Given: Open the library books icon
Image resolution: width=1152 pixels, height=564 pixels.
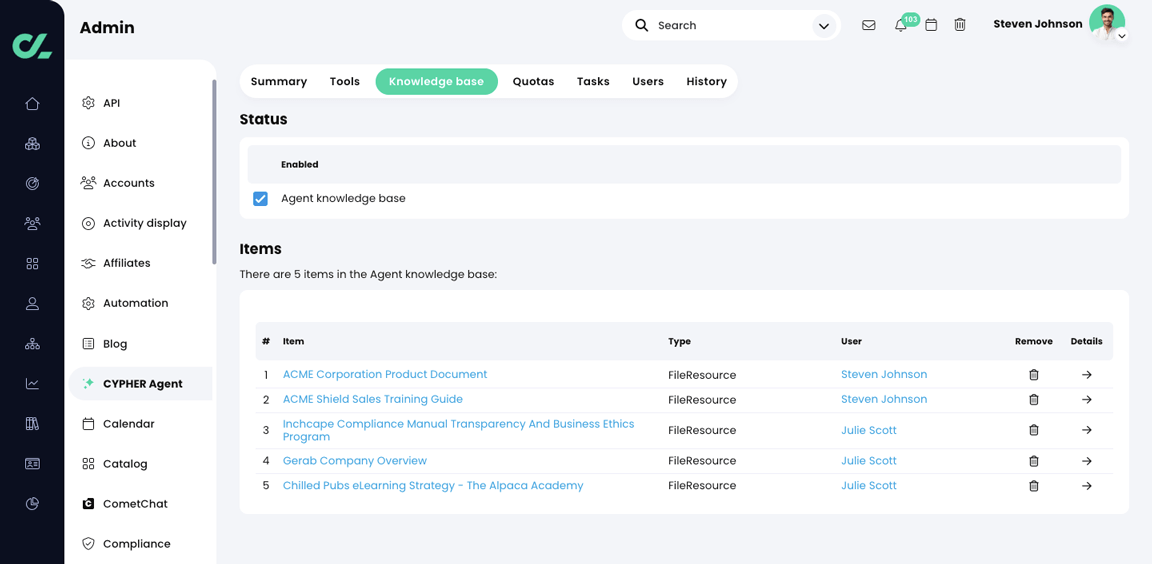Looking at the screenshot, I should (x=32, y=424).
